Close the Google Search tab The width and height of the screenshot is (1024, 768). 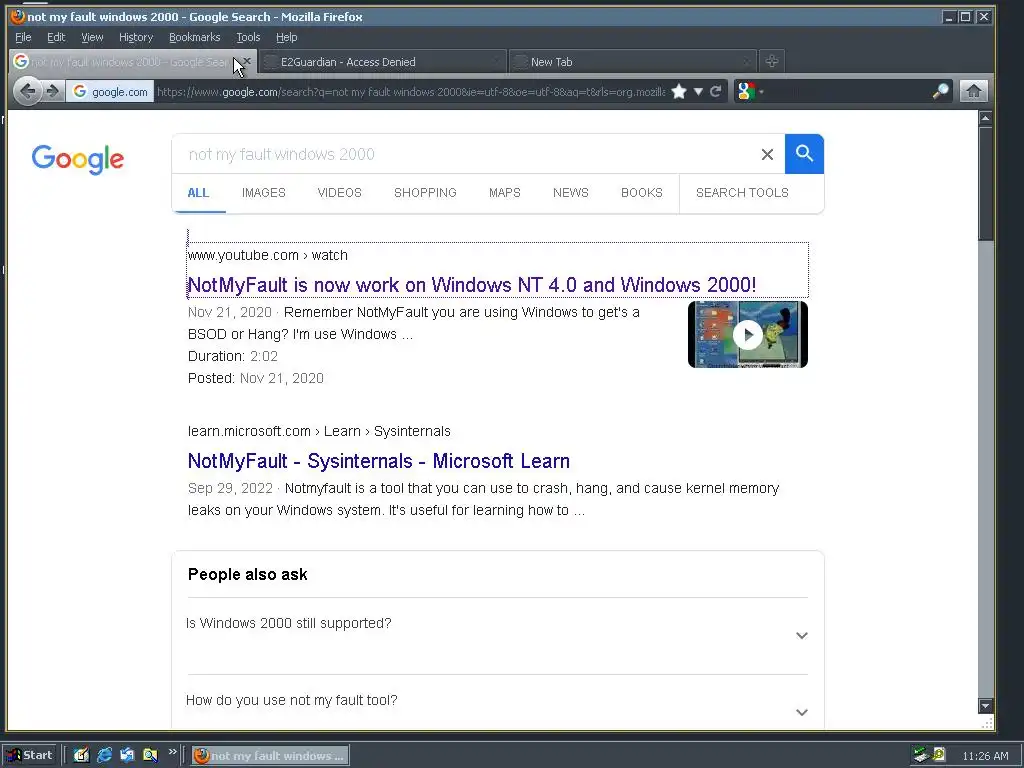pyautogui.click(x=247, y=61)
